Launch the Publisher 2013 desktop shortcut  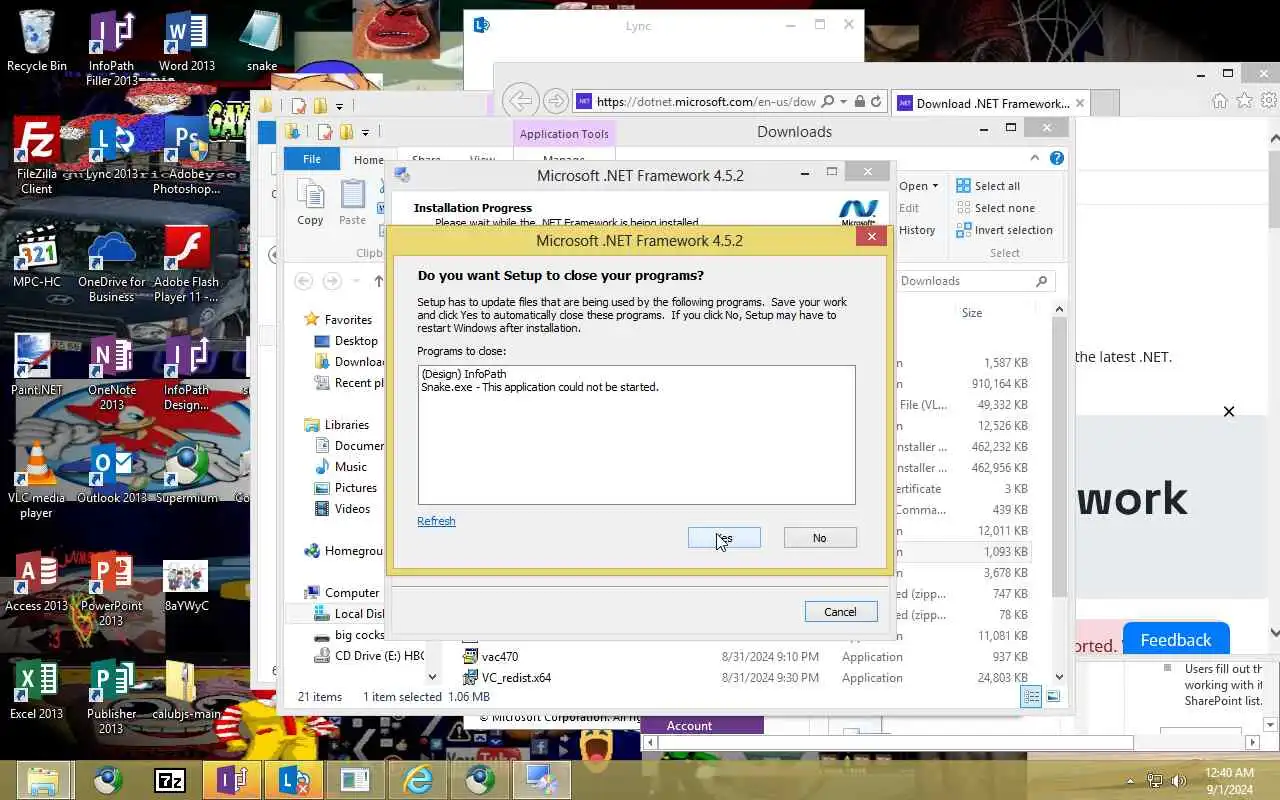tap(111, 696)
